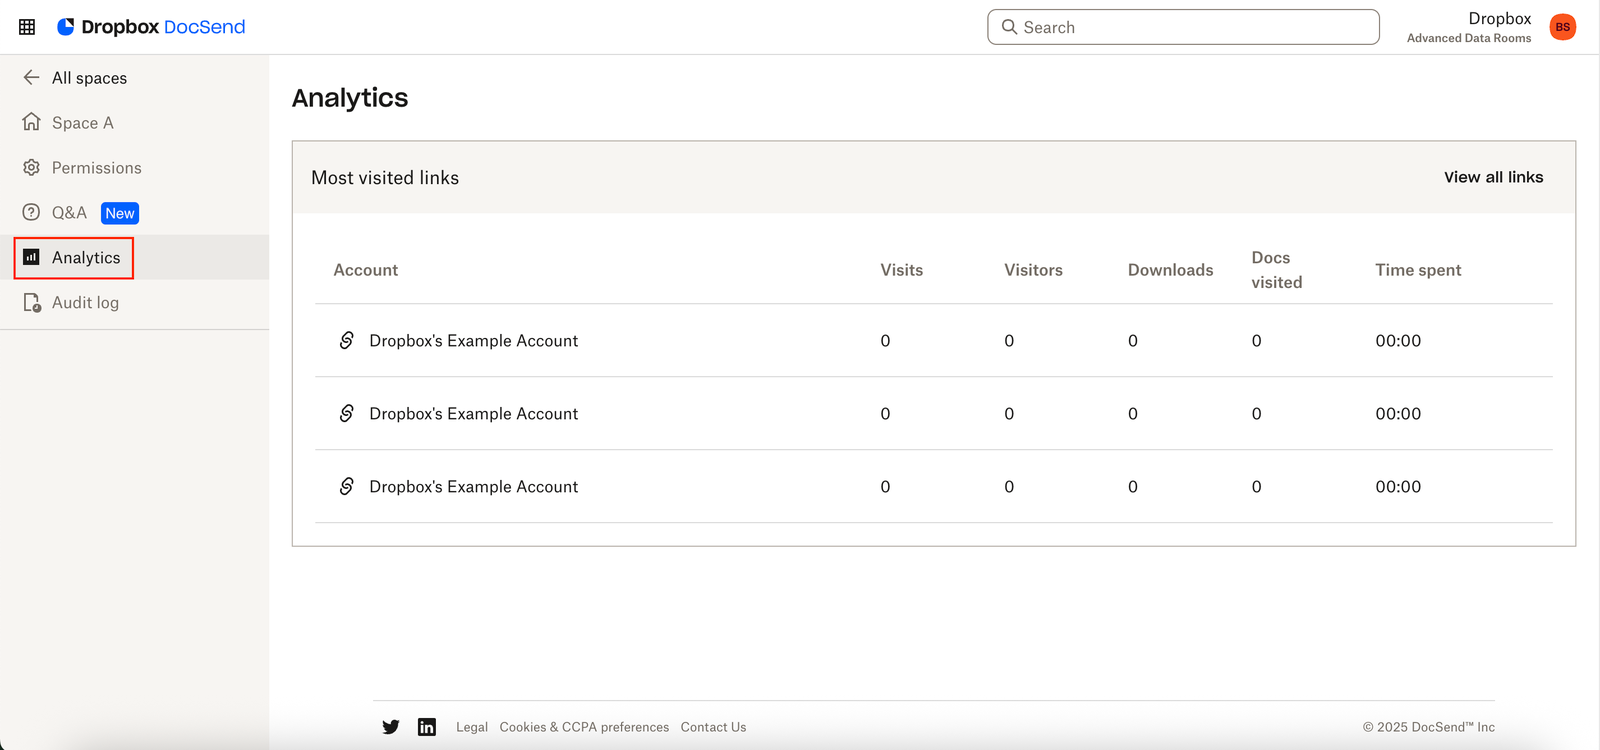Open the apps grid menu icon
The height and width of the screenshot is (750, 1600).
27,27
